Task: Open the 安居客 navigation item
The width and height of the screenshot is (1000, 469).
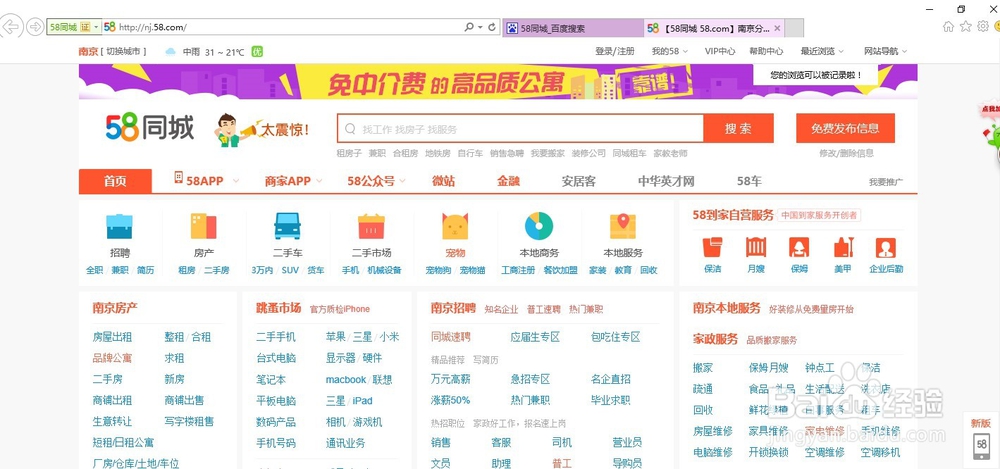Action: 578,181
